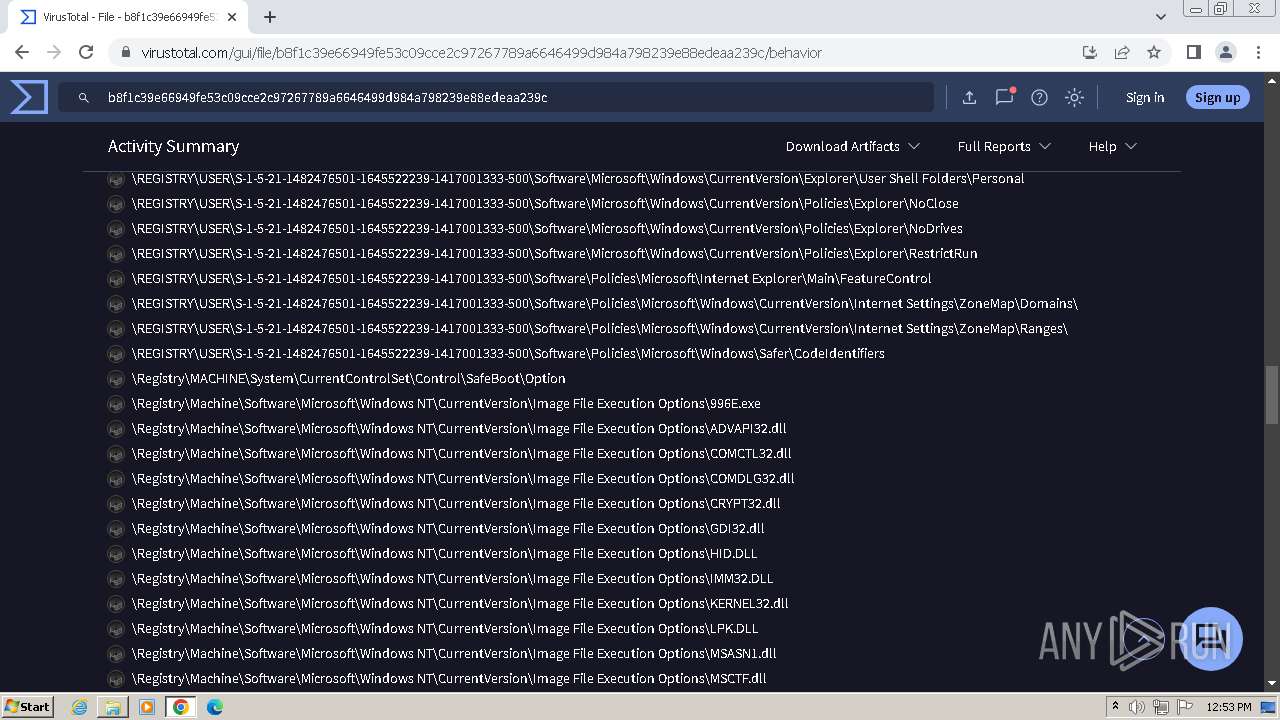1280x720 pixels.
Task: Click the icon beside Explorer\NoDrives row
Action: 116,229
